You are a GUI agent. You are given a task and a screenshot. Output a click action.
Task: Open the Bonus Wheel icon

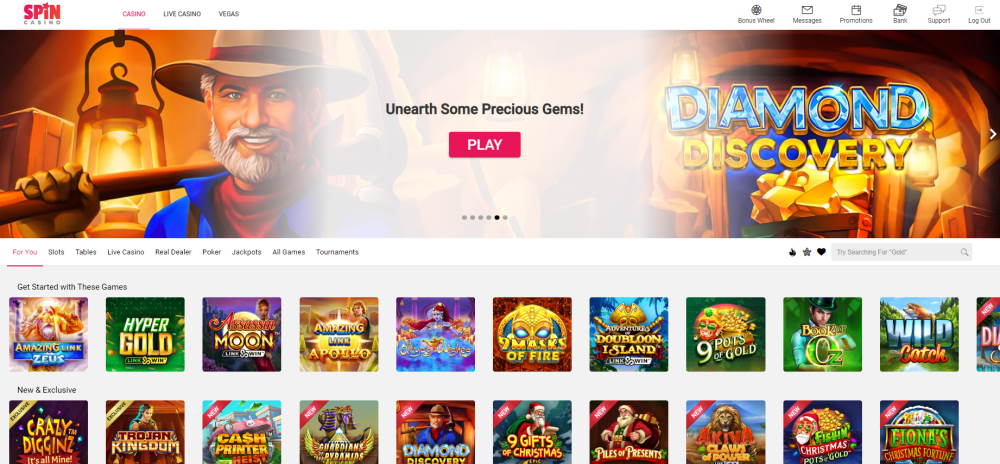756,10
